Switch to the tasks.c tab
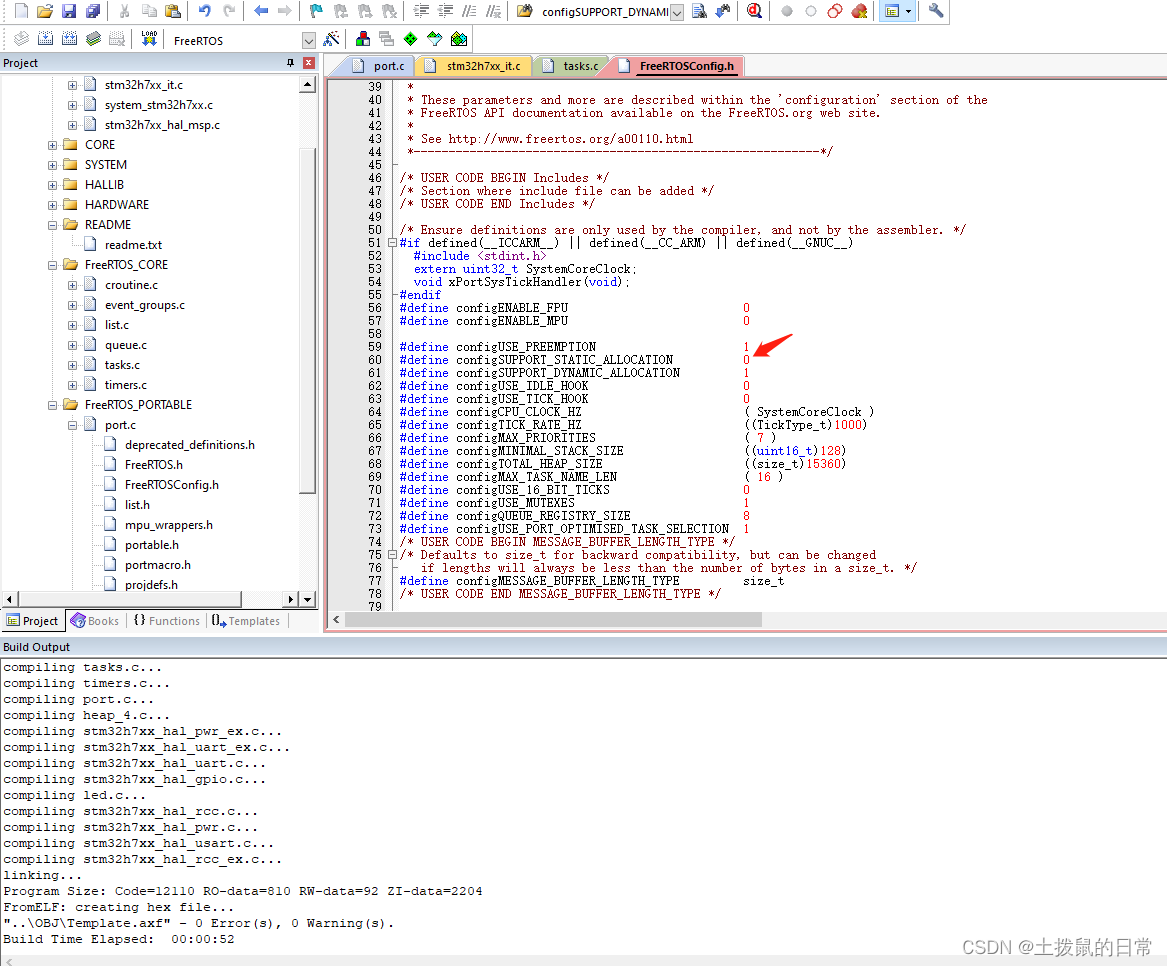Viewport: 1167px width, 966px height. coord(572,66)
